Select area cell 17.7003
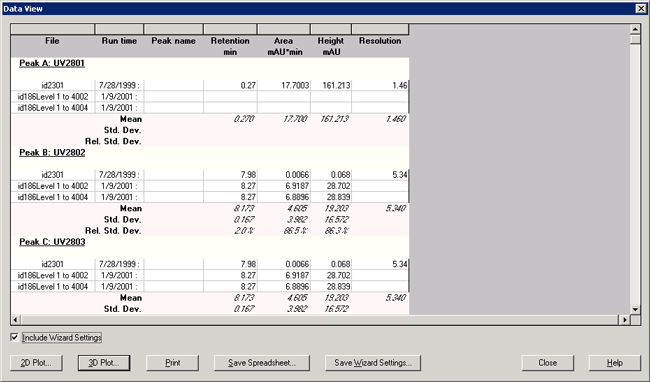Image resolution: width=650 pixels, height=382 pixels. coord(284,85)
